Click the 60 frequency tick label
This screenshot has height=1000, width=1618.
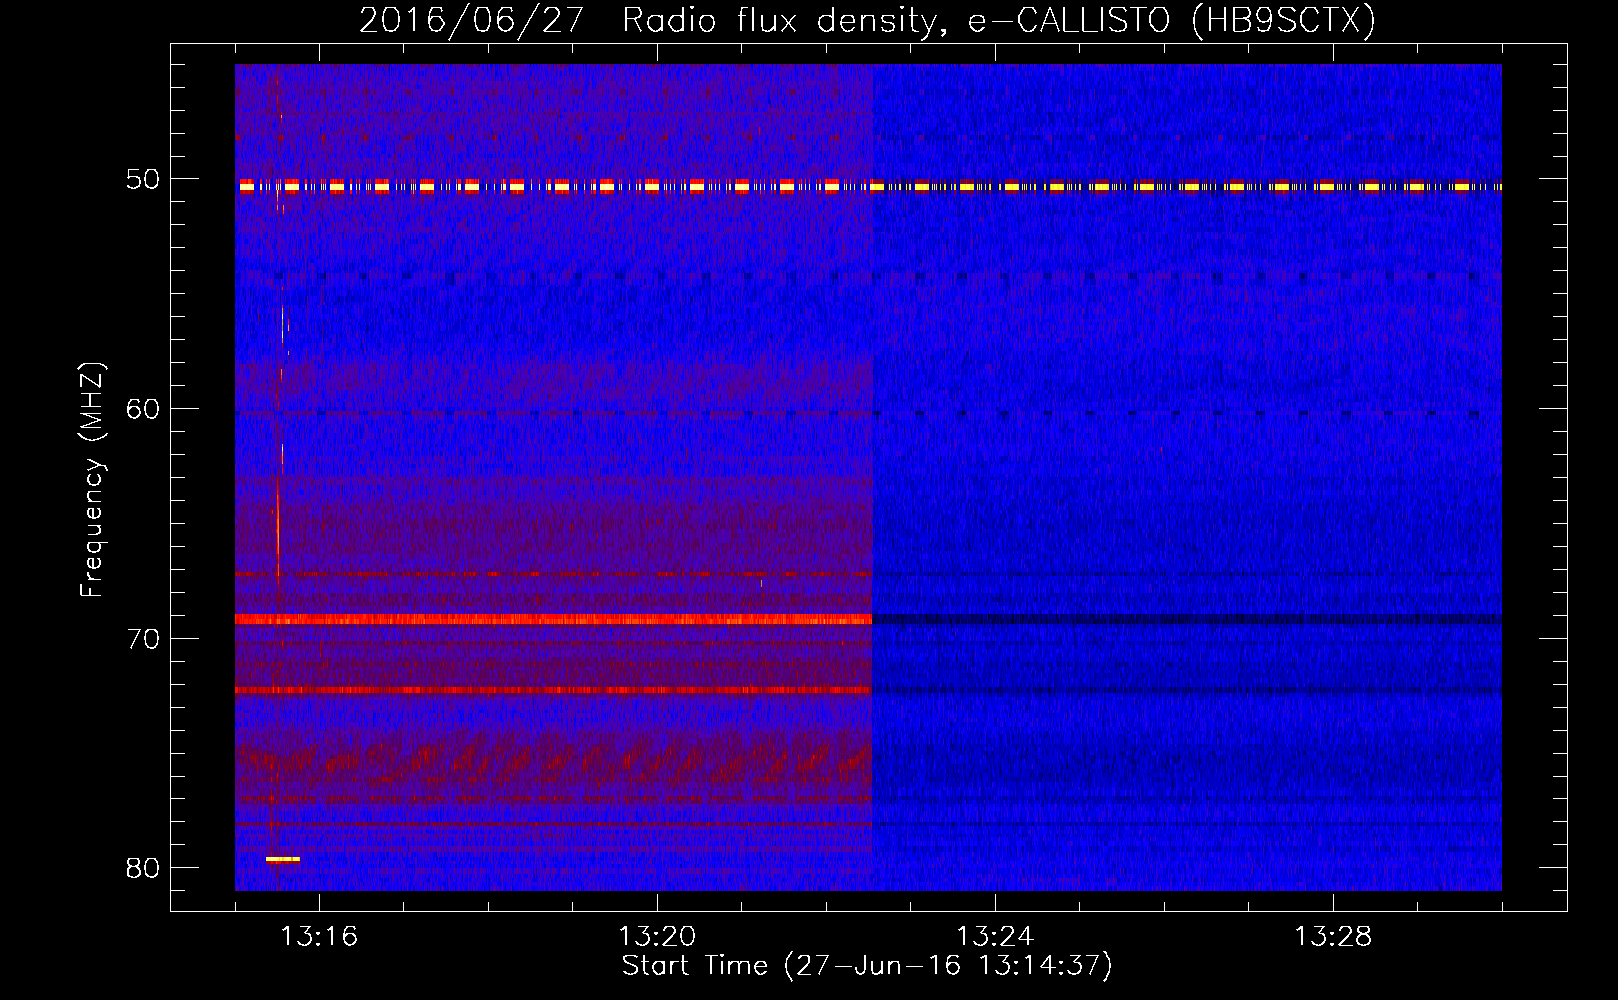tap(143, 409)
